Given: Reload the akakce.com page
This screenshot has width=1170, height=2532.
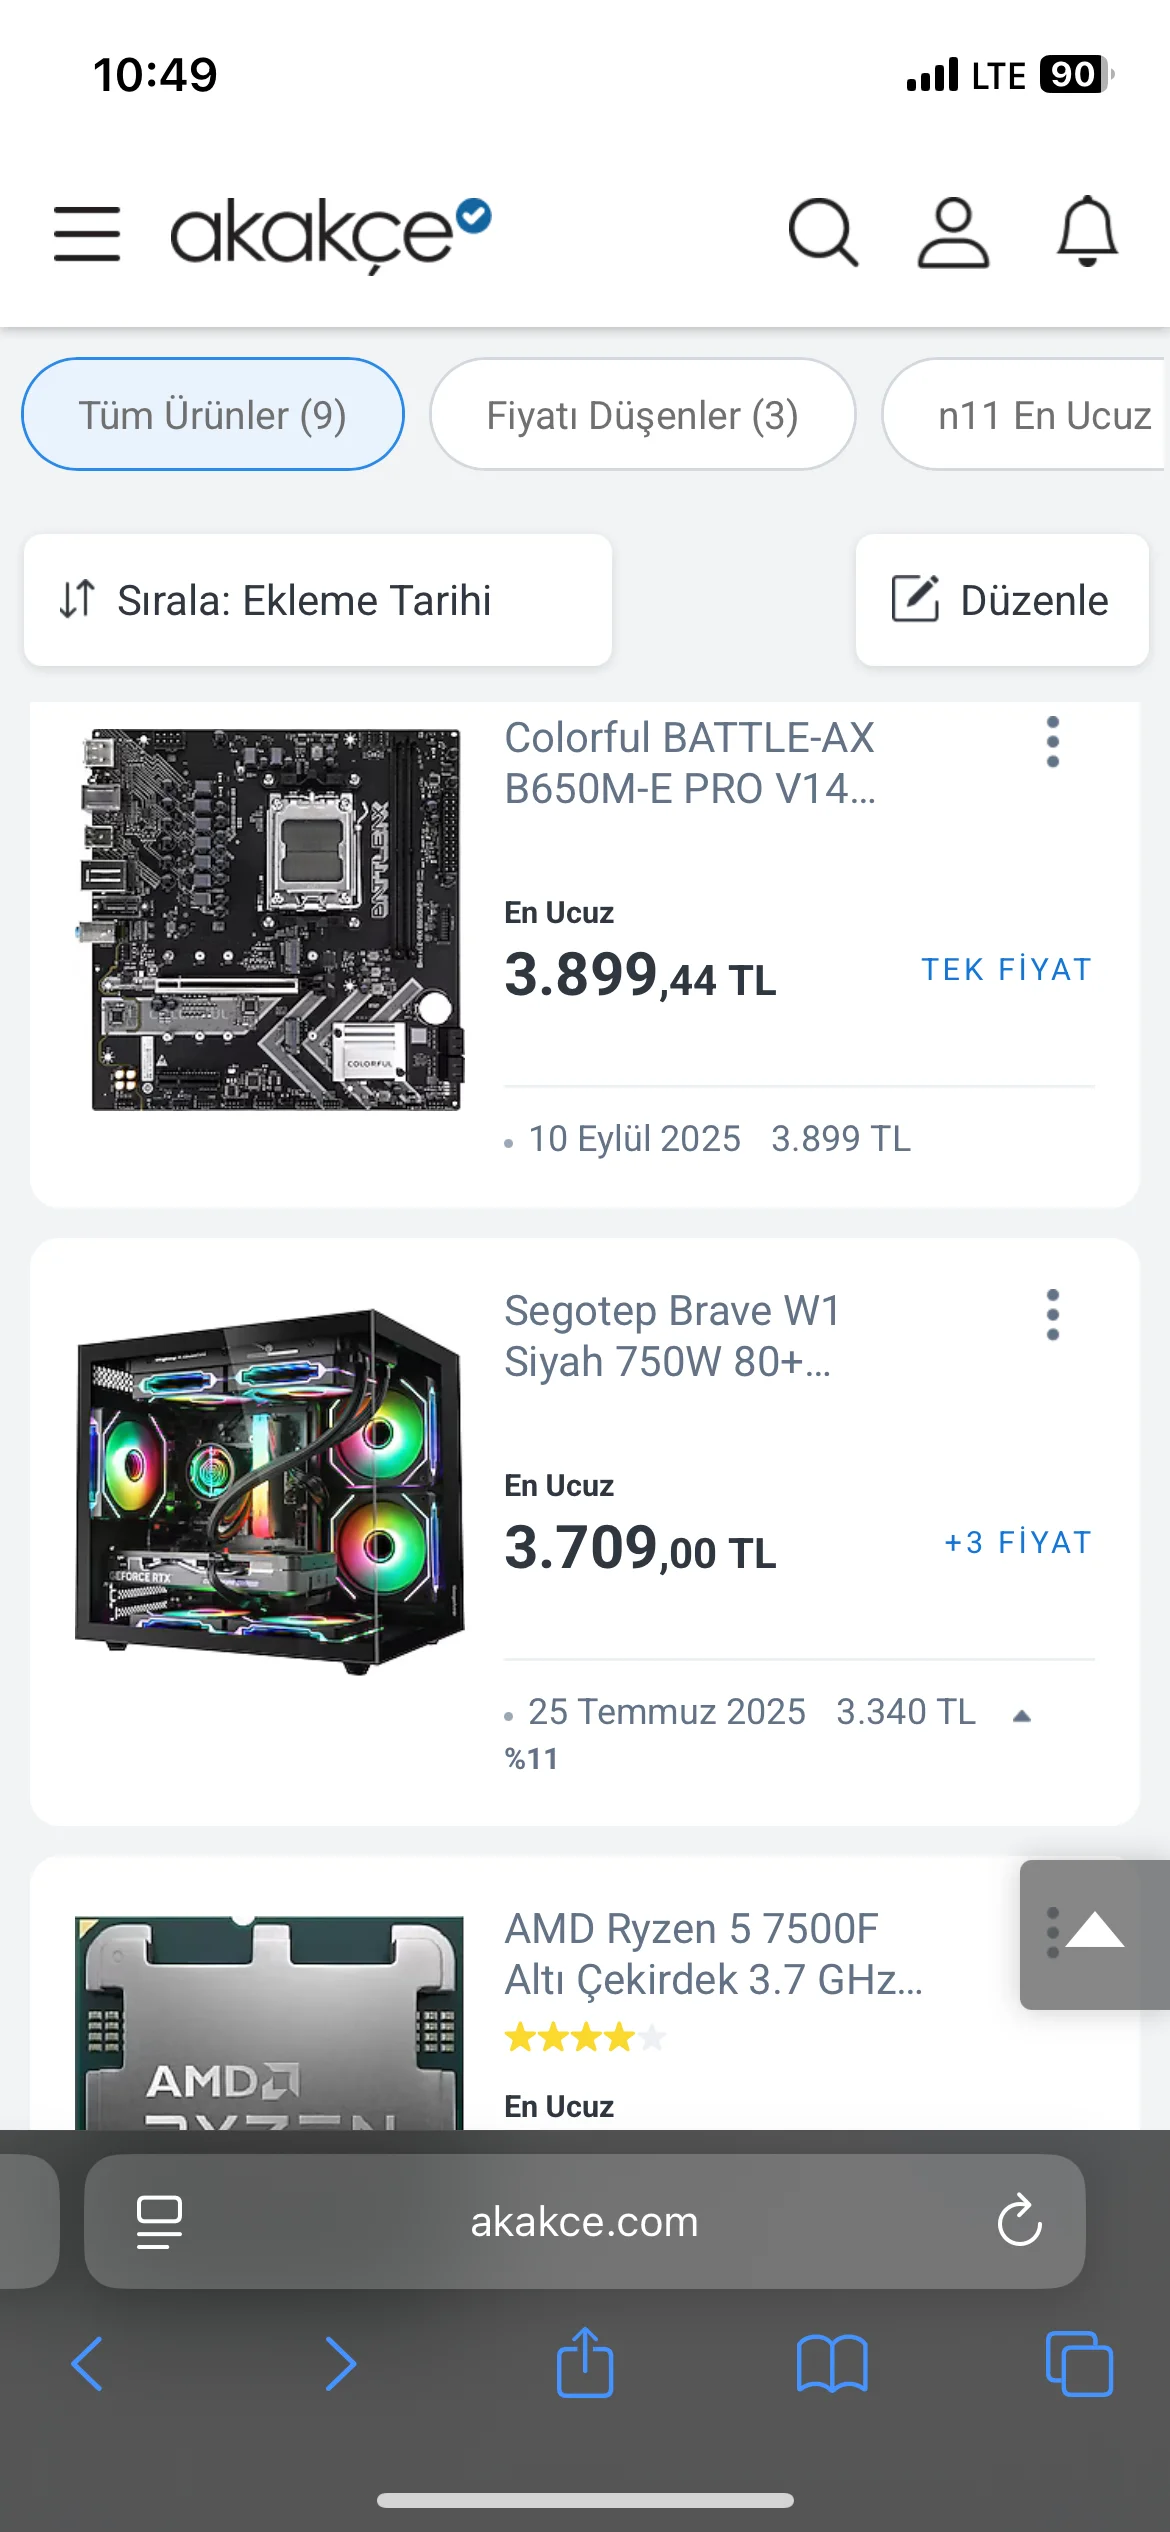Looking at the screenshot, I should (x=1019, y=2221).
